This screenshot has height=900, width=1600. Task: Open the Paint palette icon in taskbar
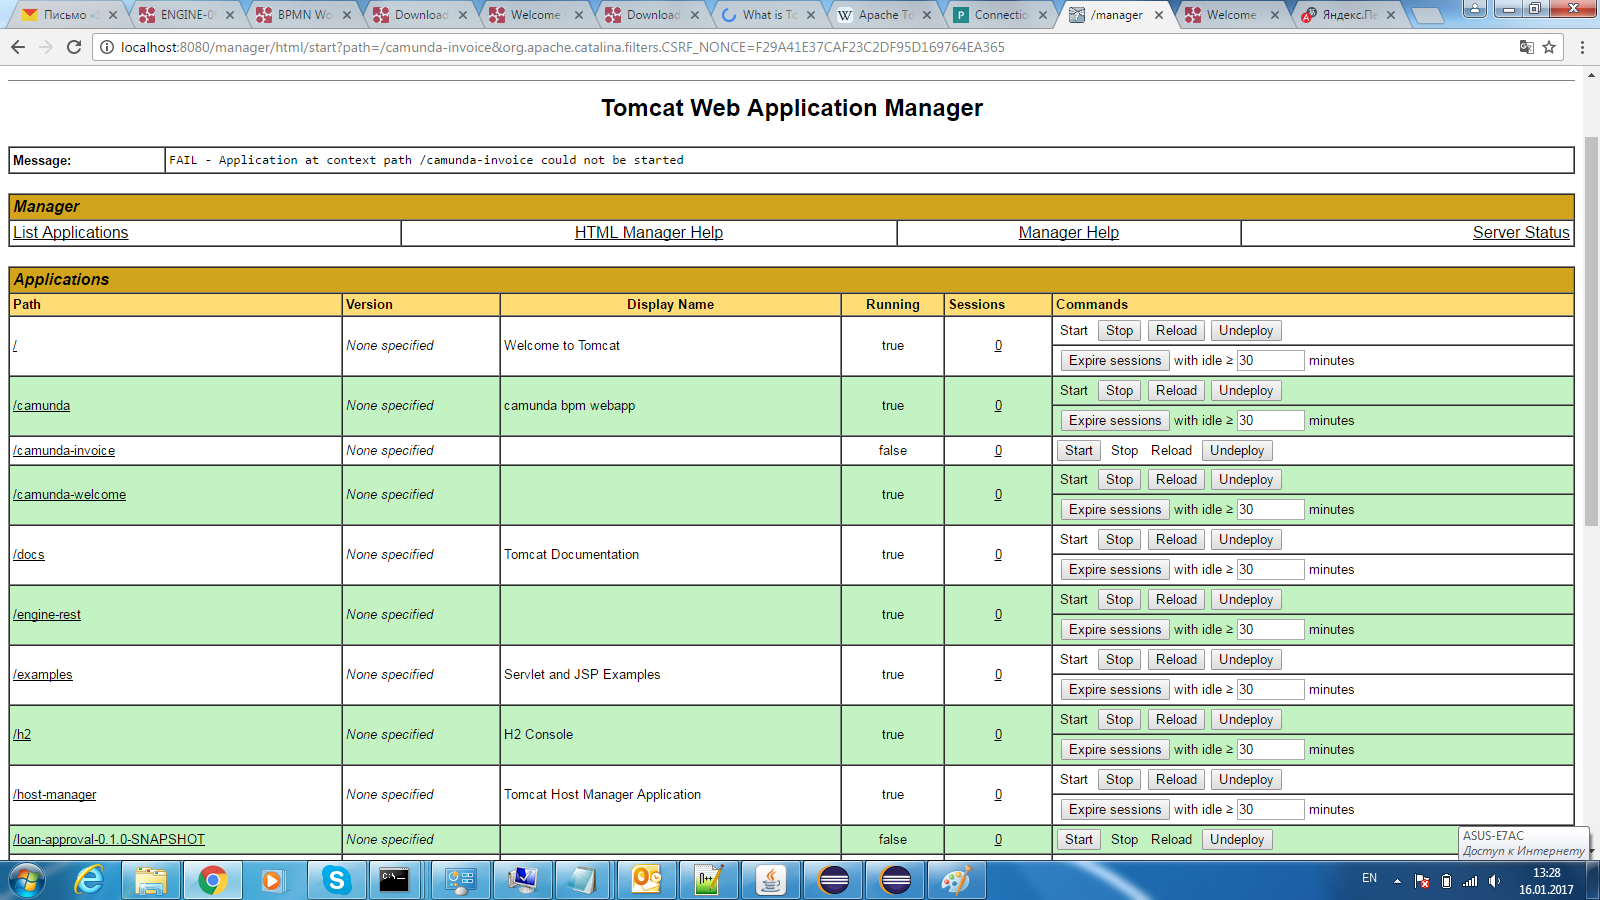(x=956, y=881)
